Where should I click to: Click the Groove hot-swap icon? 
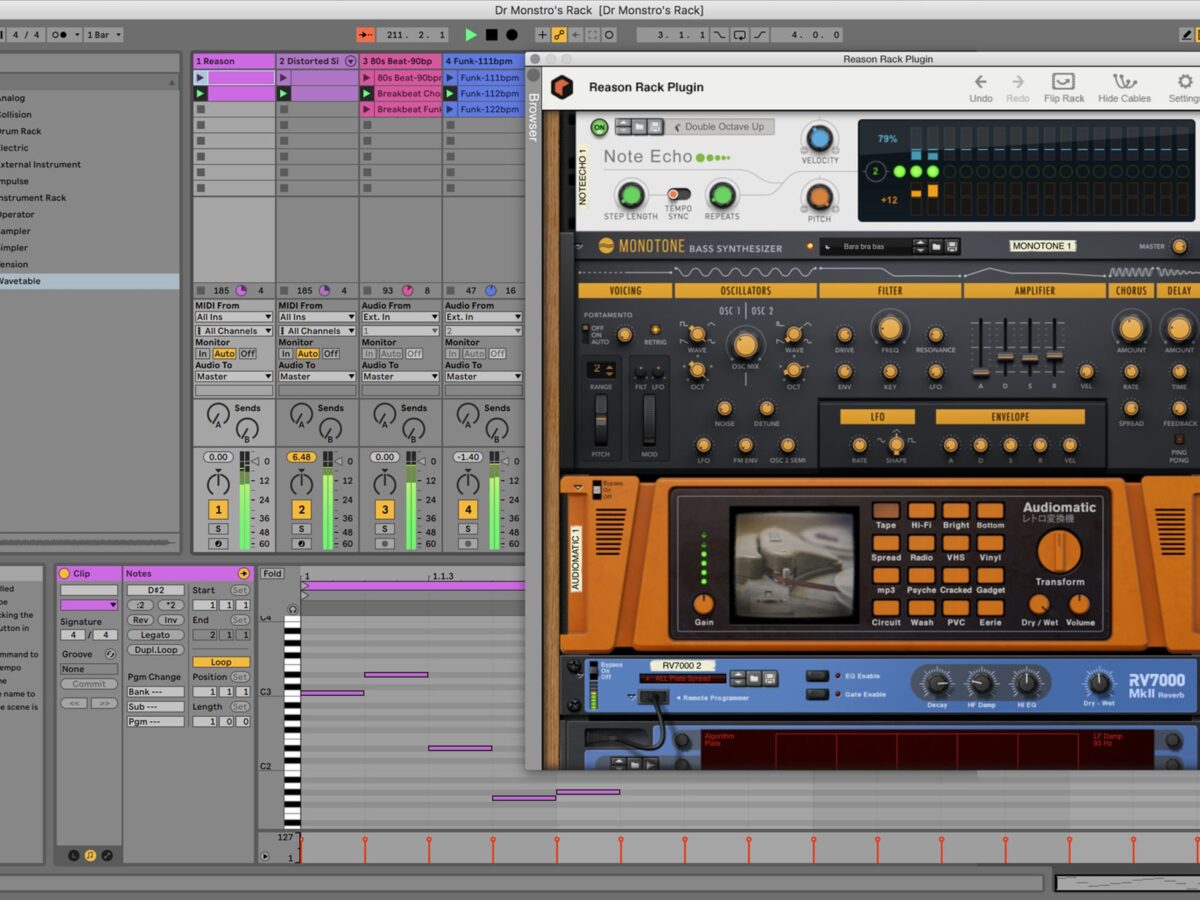[110, 654]
